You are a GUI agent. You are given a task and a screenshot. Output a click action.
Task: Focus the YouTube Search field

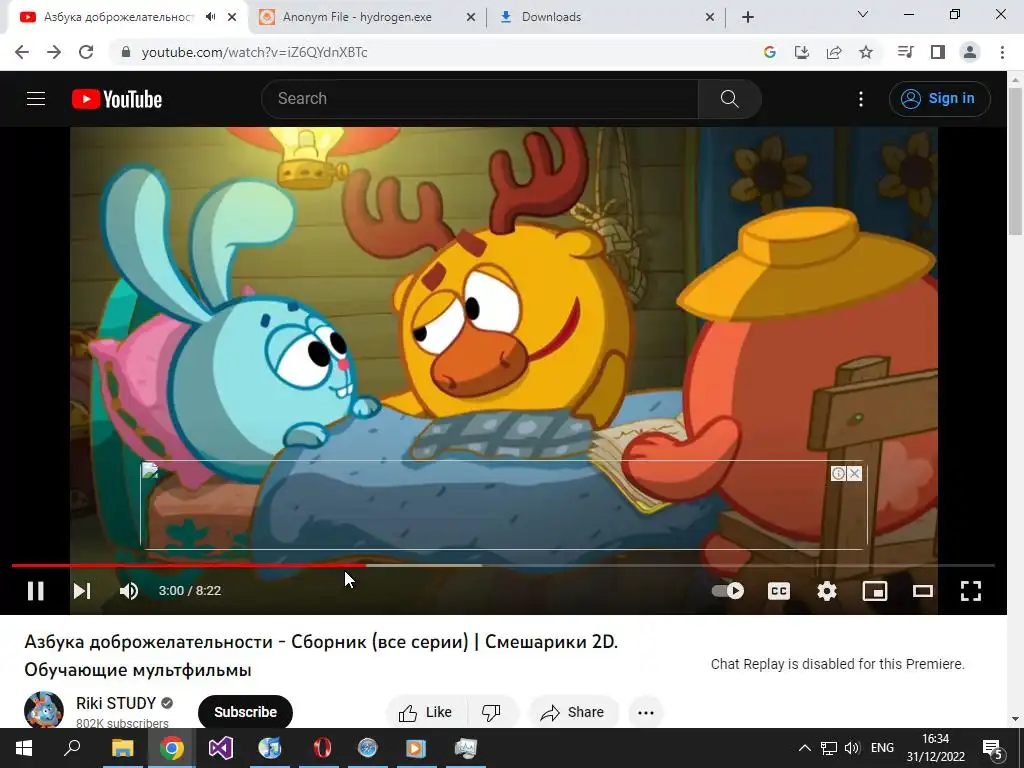(480, 99)
